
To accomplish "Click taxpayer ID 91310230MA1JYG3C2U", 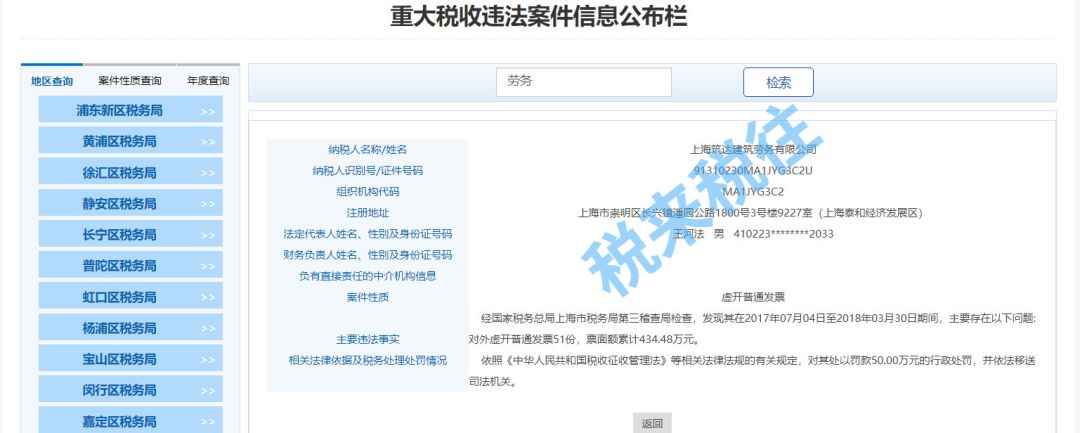I will [x=753, y=171].
